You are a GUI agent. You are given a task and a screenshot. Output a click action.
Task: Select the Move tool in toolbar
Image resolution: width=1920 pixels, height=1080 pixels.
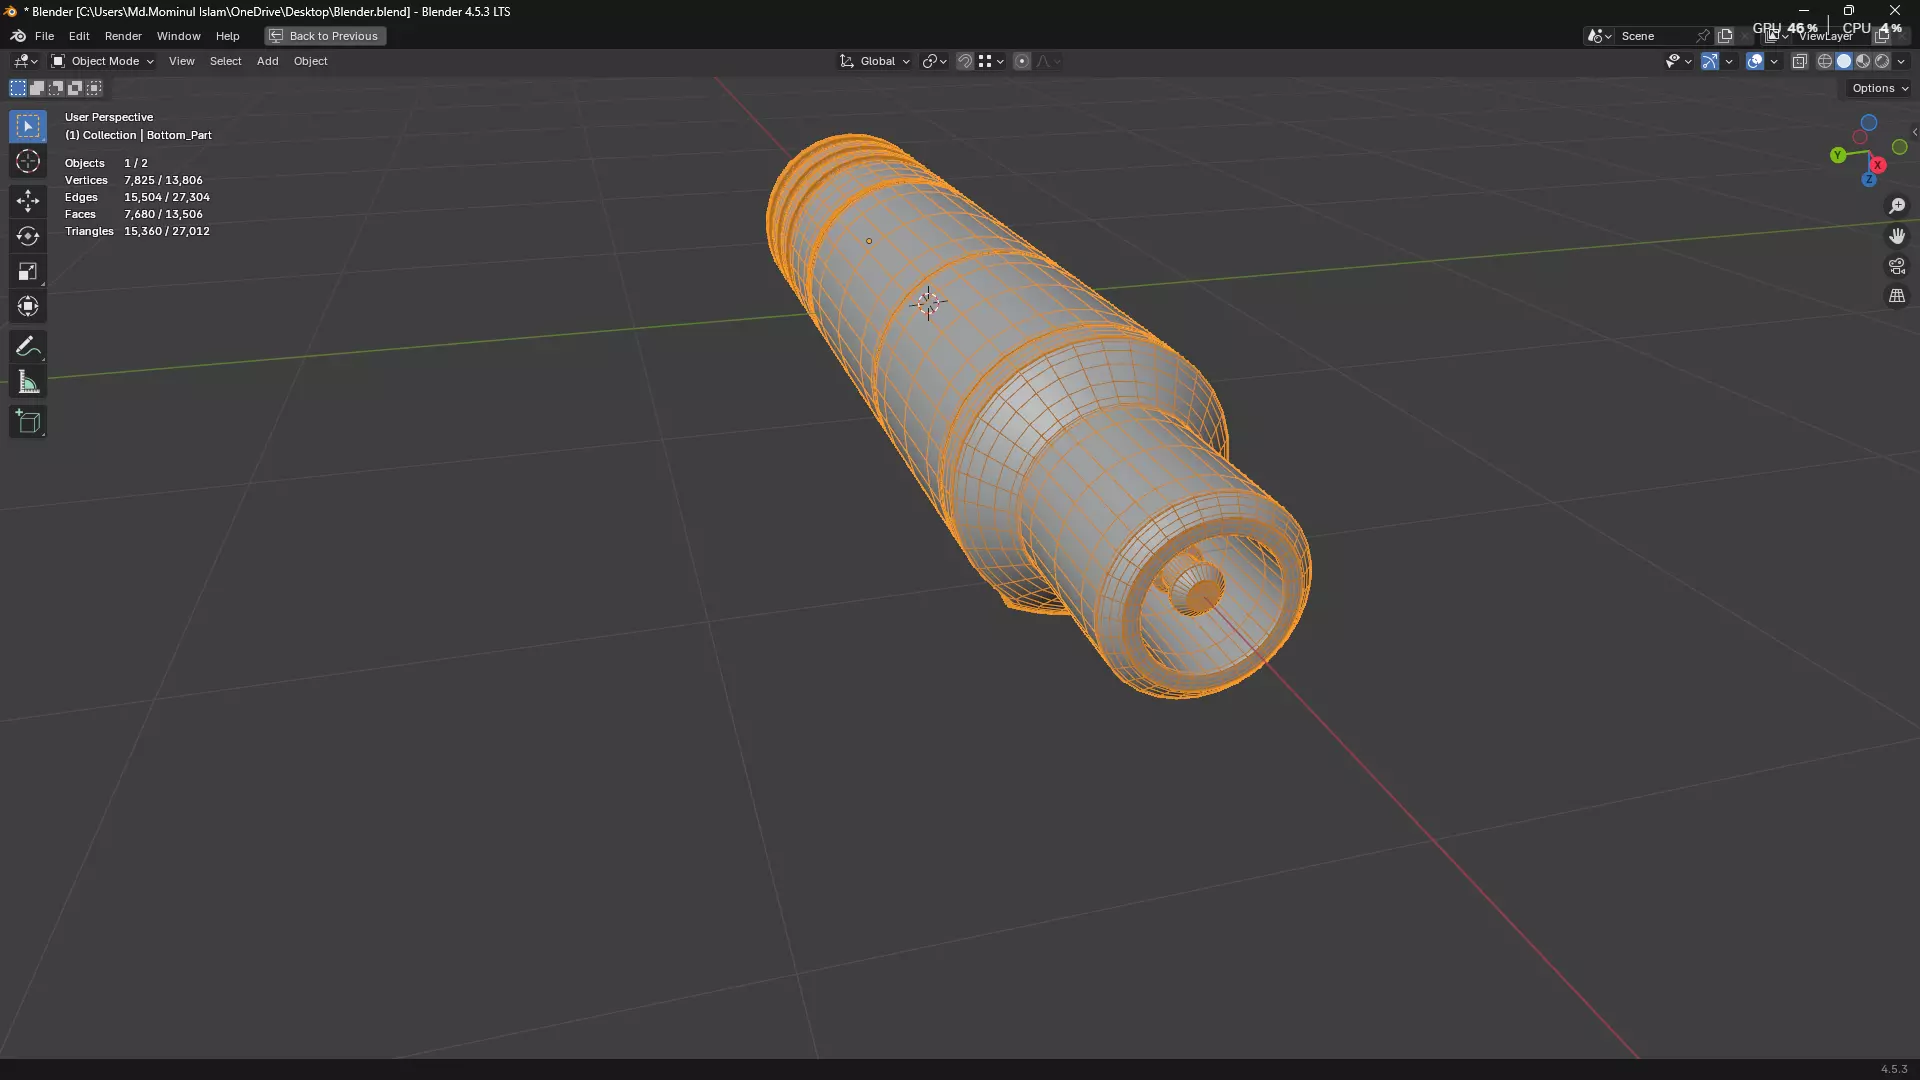[x=28, y=201]
